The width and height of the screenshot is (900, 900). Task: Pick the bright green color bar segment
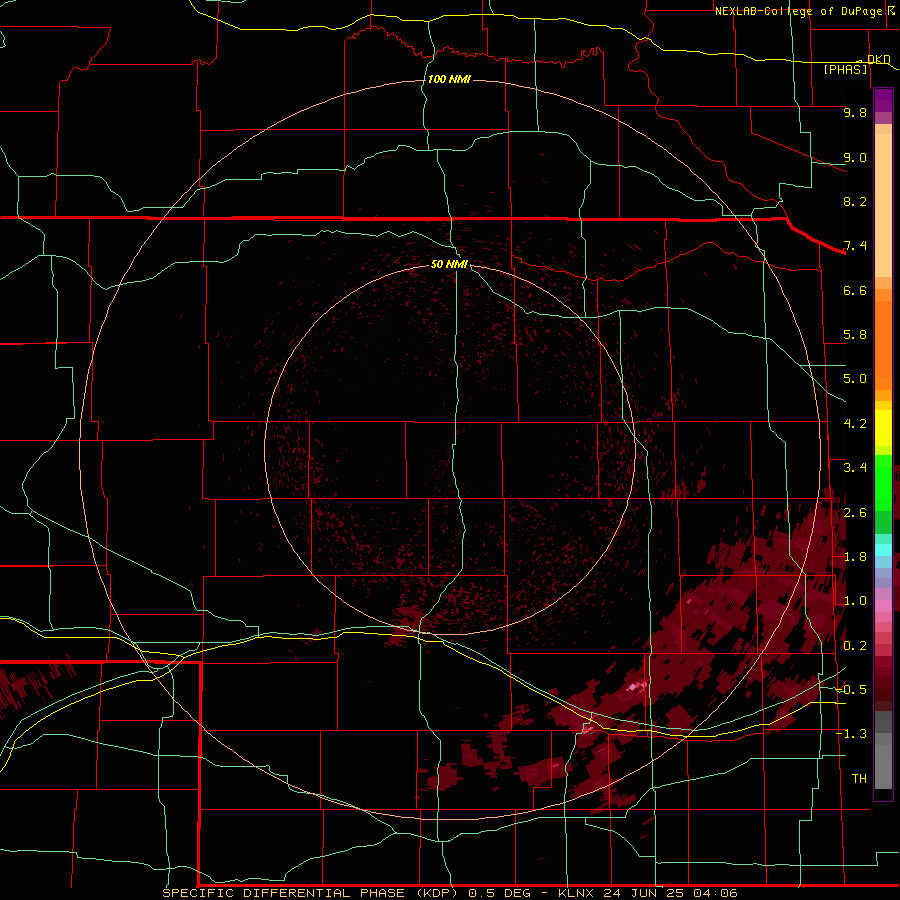coord(883,482)
